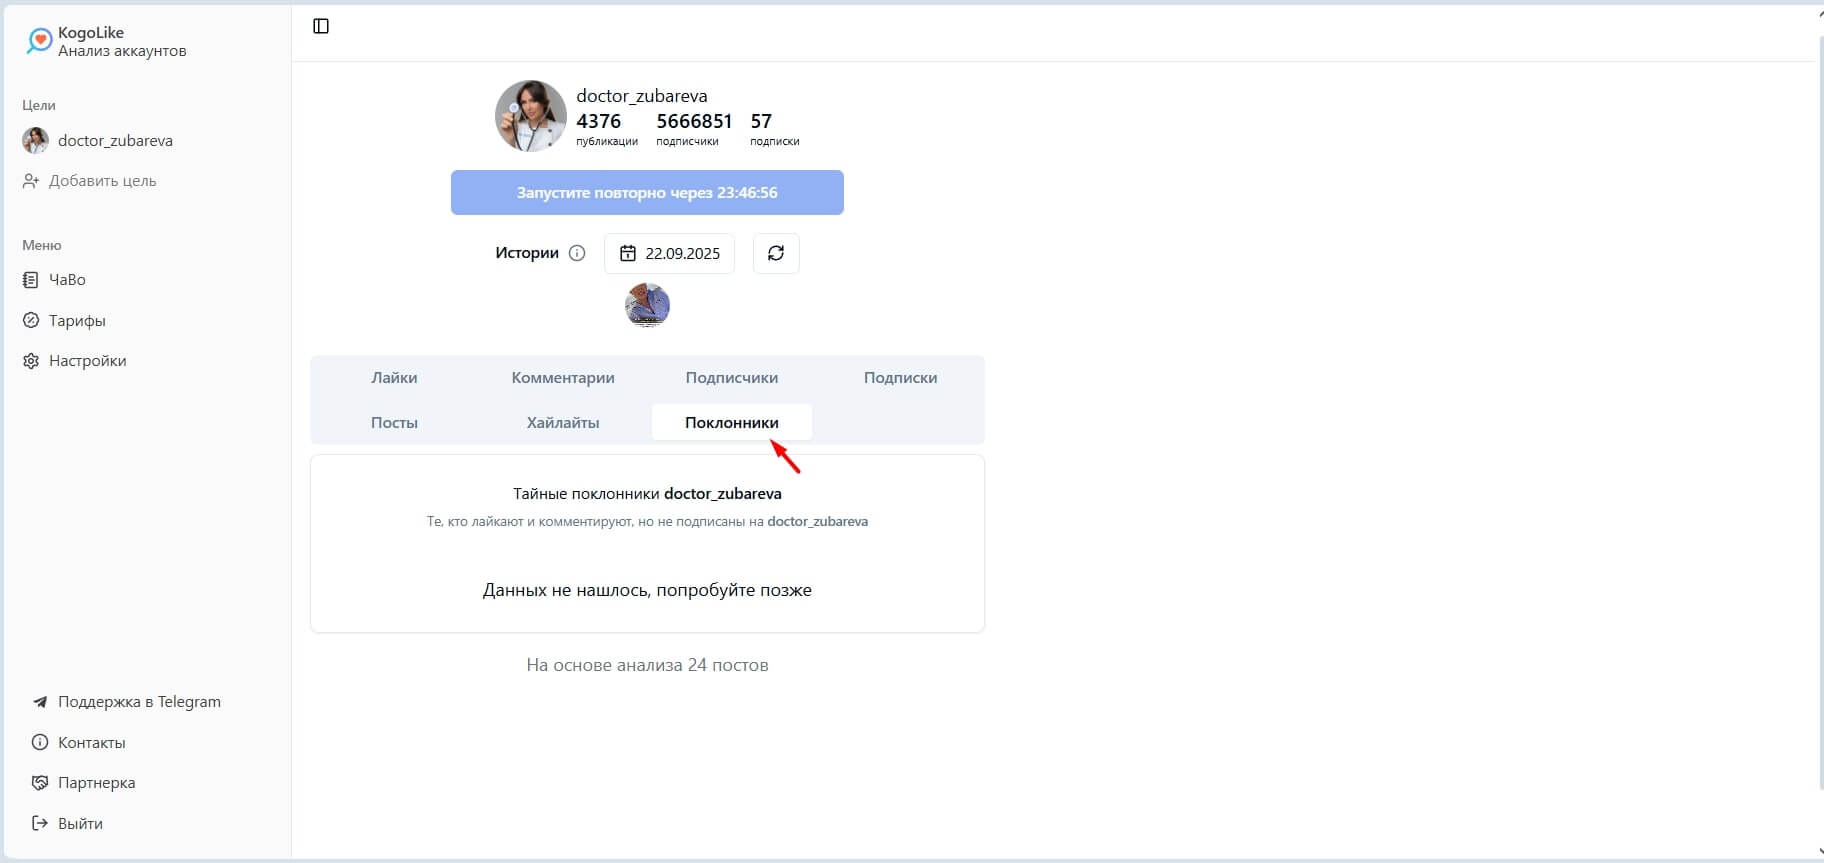The width and height of the screenshot is (1824, 863).
Task: Click Запустите повторно через button
Action: (647, 193)
